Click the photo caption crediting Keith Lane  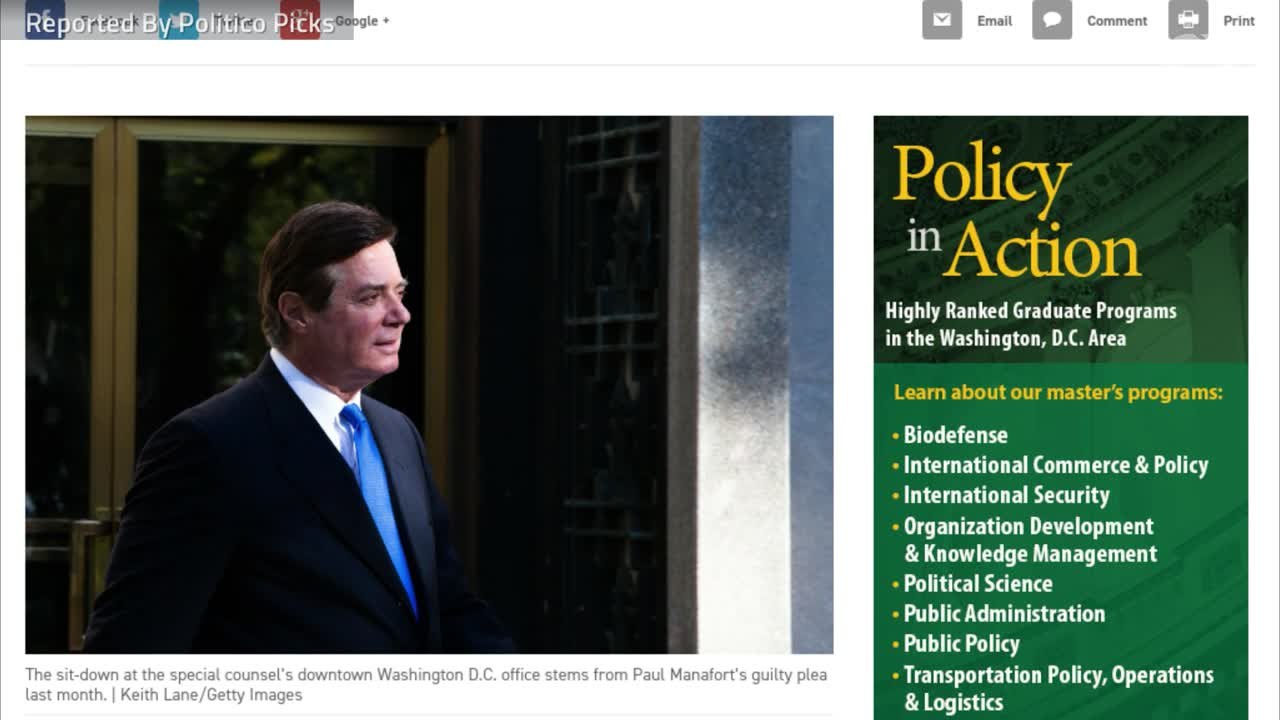(426, 685)
